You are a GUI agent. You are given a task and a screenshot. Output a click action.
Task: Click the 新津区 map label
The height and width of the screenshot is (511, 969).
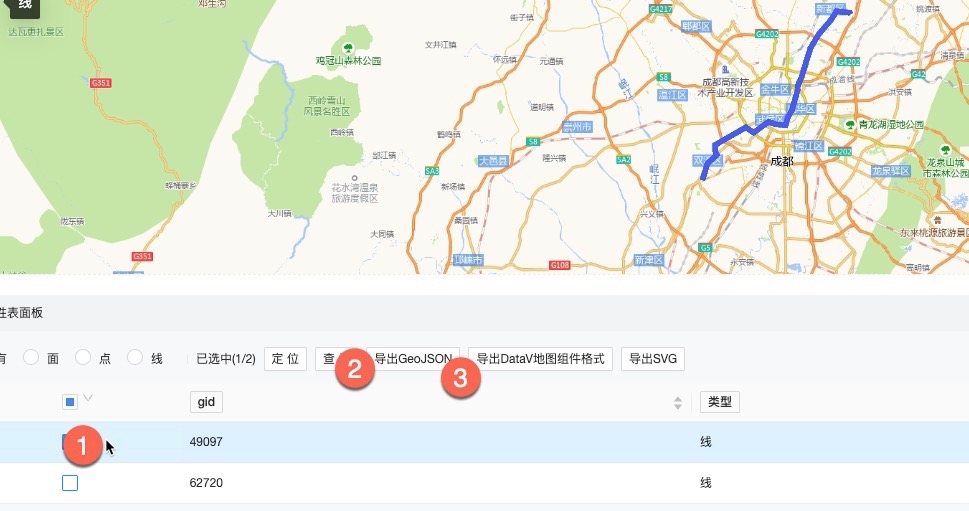[648, 260]
